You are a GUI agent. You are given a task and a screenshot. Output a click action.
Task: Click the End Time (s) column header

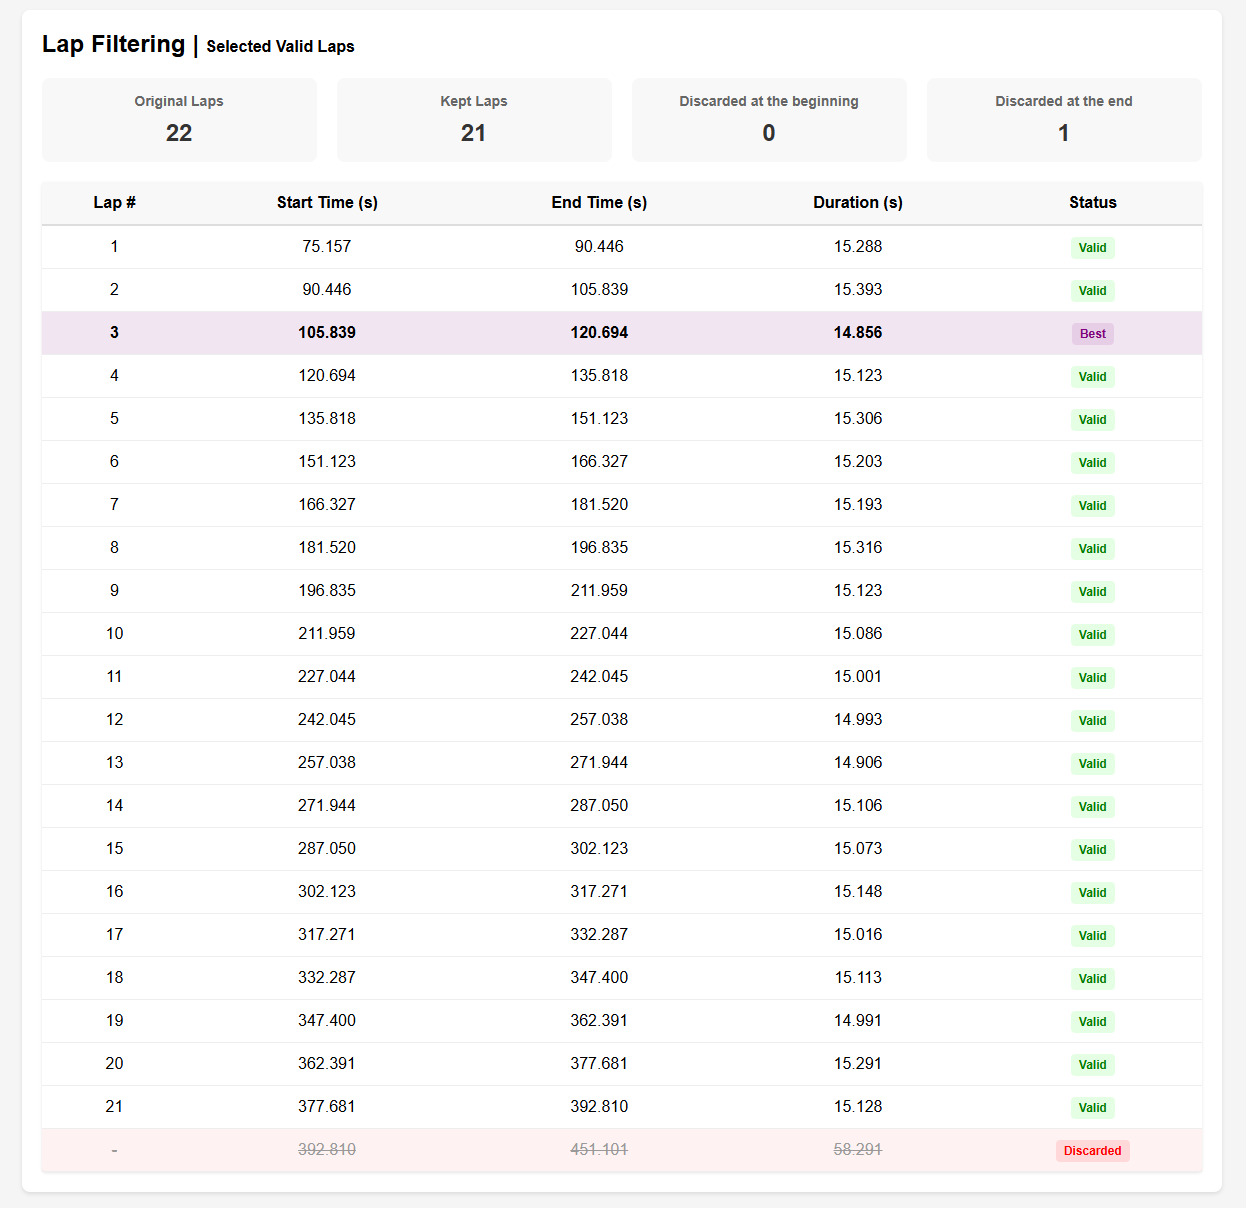599,202
